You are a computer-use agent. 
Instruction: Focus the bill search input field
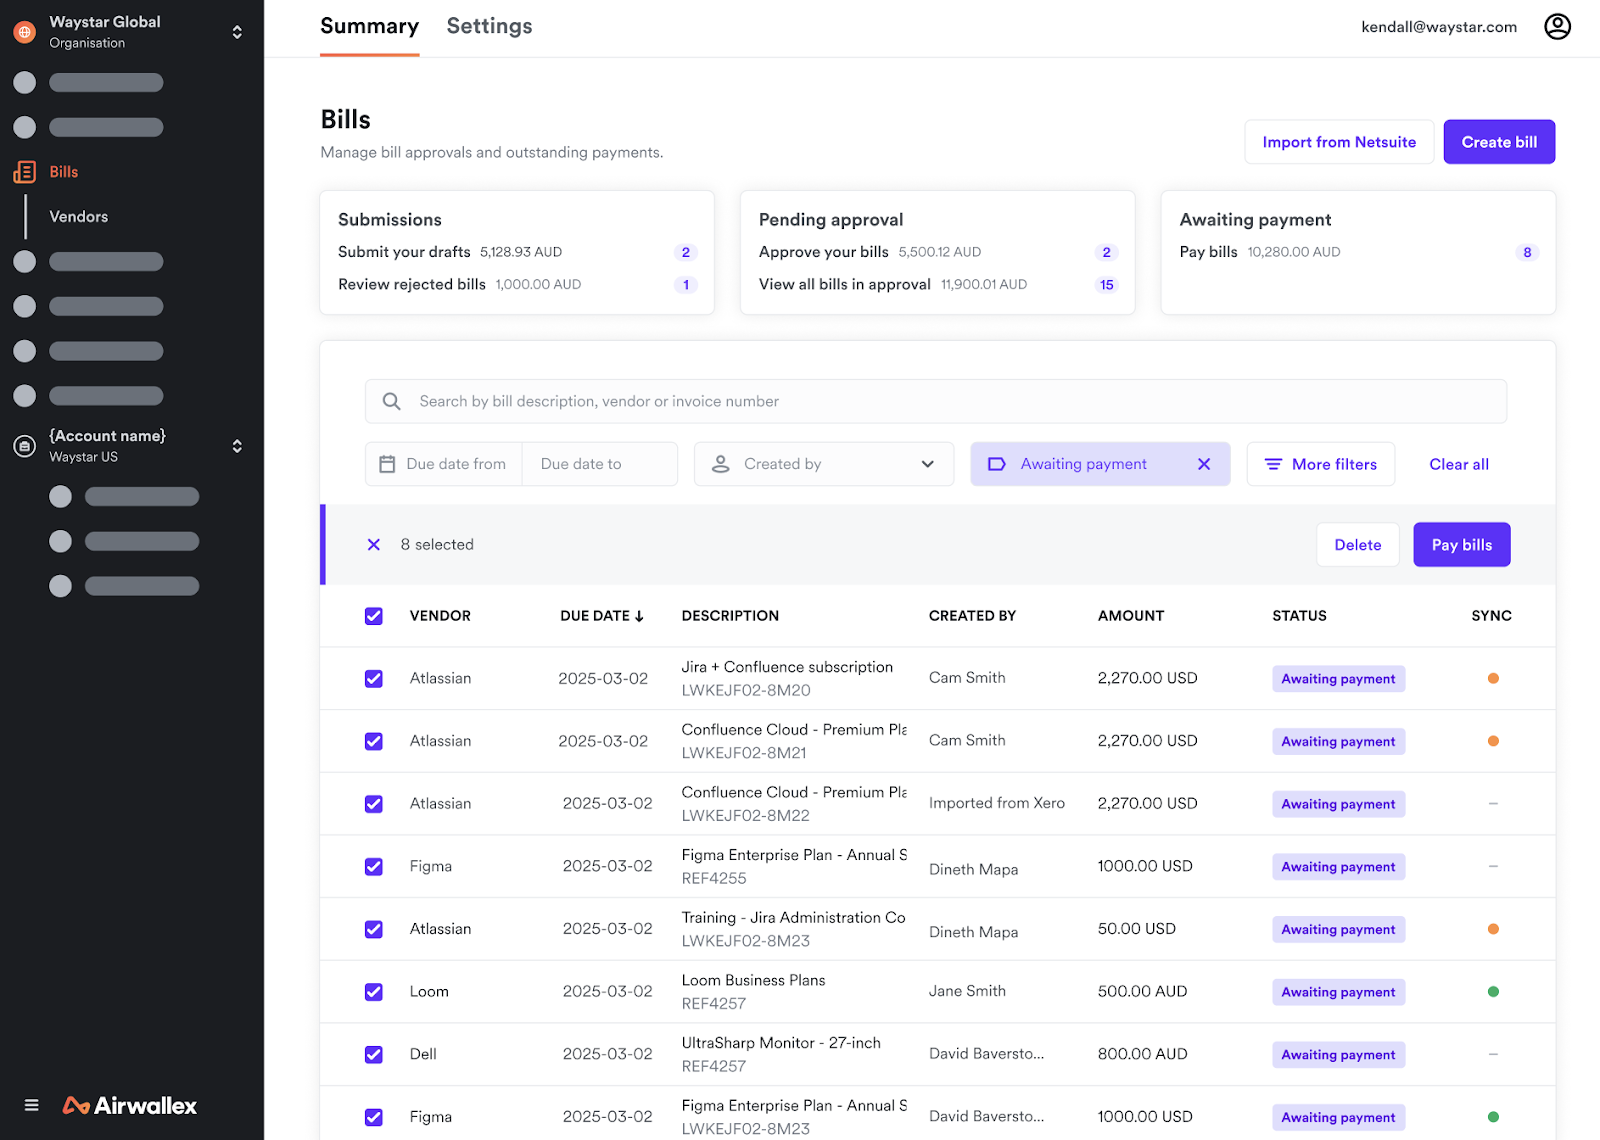[936, 401]
